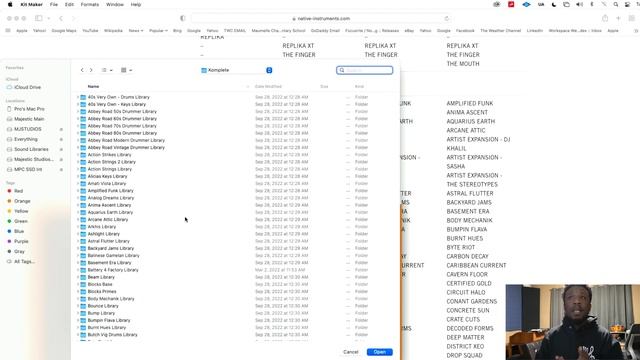Expand Action Strikes Library folder
Screen dimensions: 640x360
pyautogui.click(x=78, y=155)
